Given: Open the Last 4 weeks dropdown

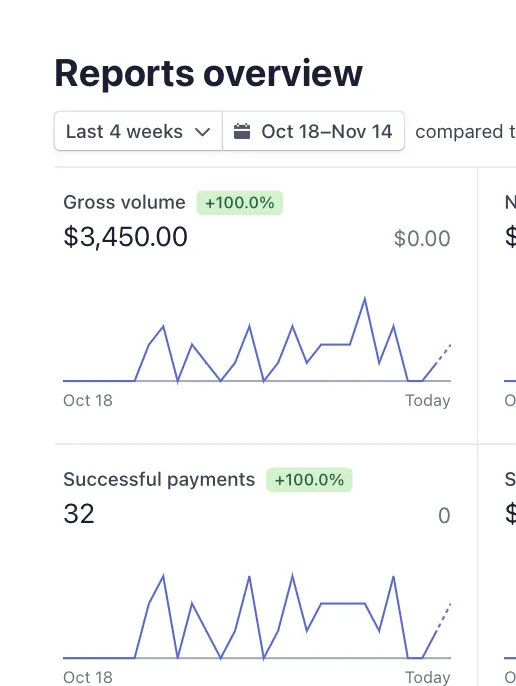Looking at the screenshot, I should 138,131.
